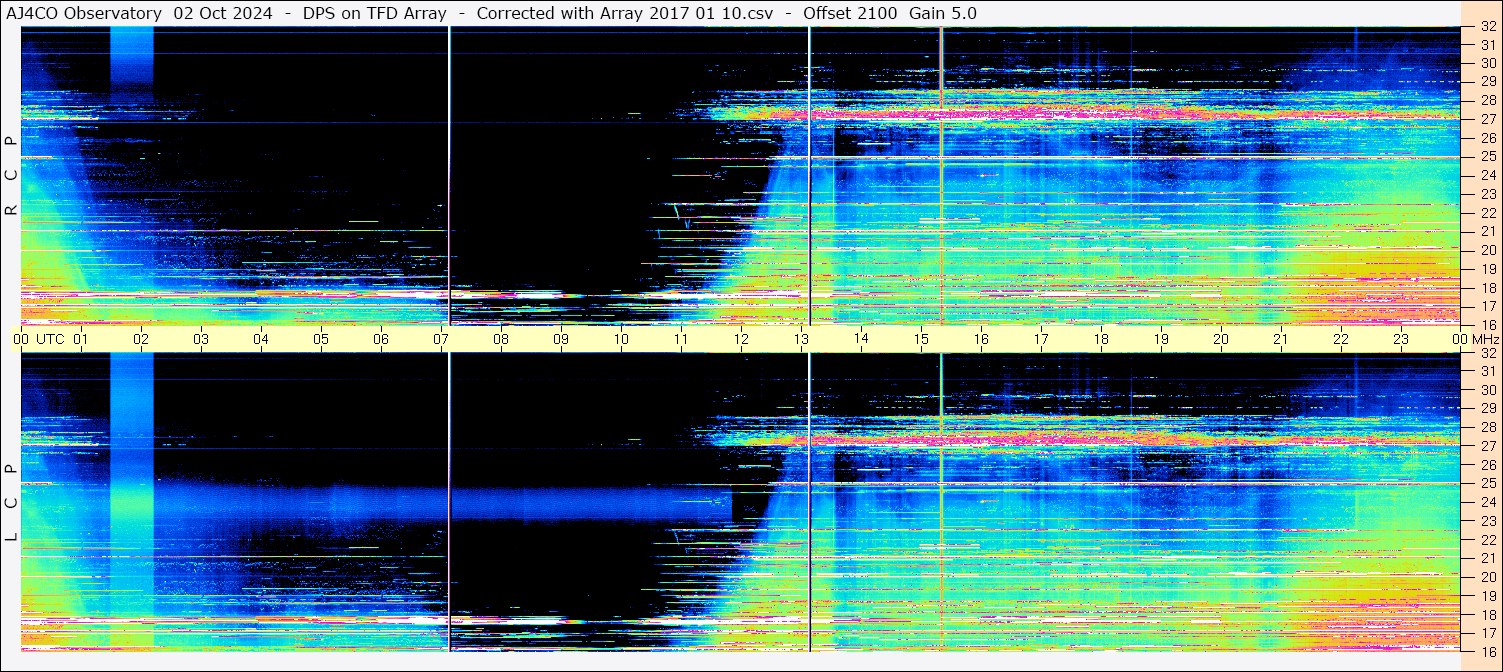Select the 11 hour tick label
Viewport: 1503px width, 672px height.
point(681,339)
